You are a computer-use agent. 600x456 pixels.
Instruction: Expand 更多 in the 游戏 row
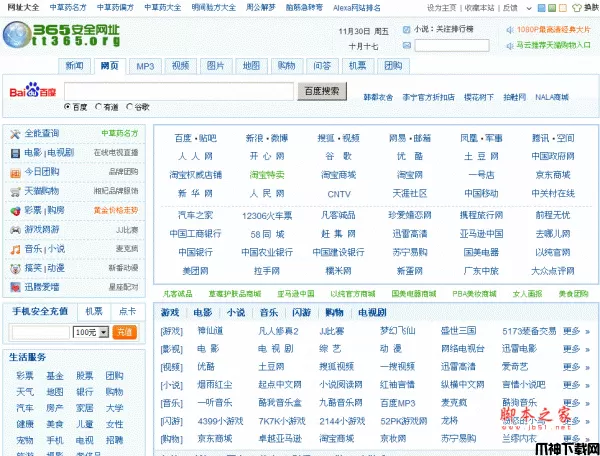[576, 331]
